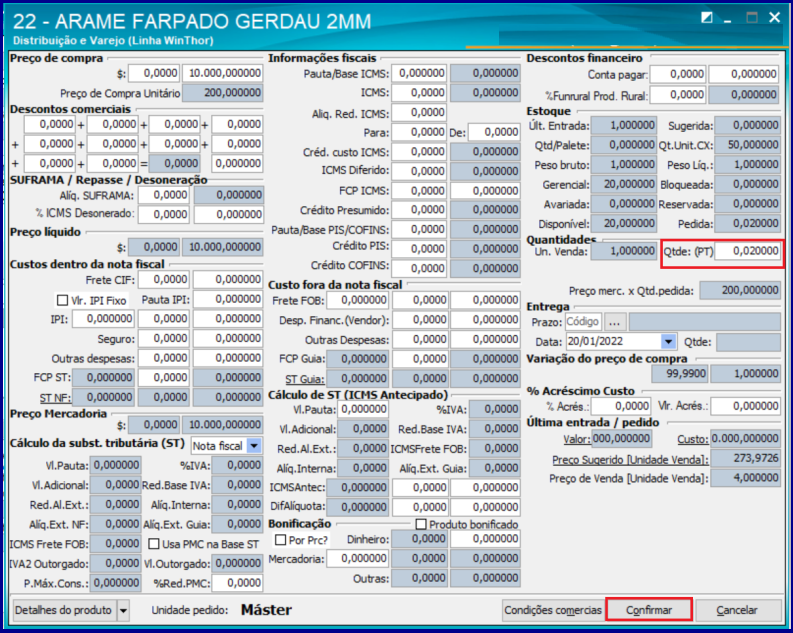
Task: Click the Aliq. Red. ICMS field
Action: pos(419,113)
